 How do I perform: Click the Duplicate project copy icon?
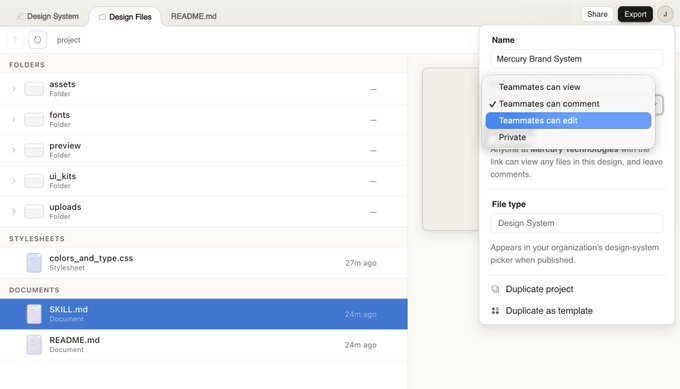(x=495, y=289)
